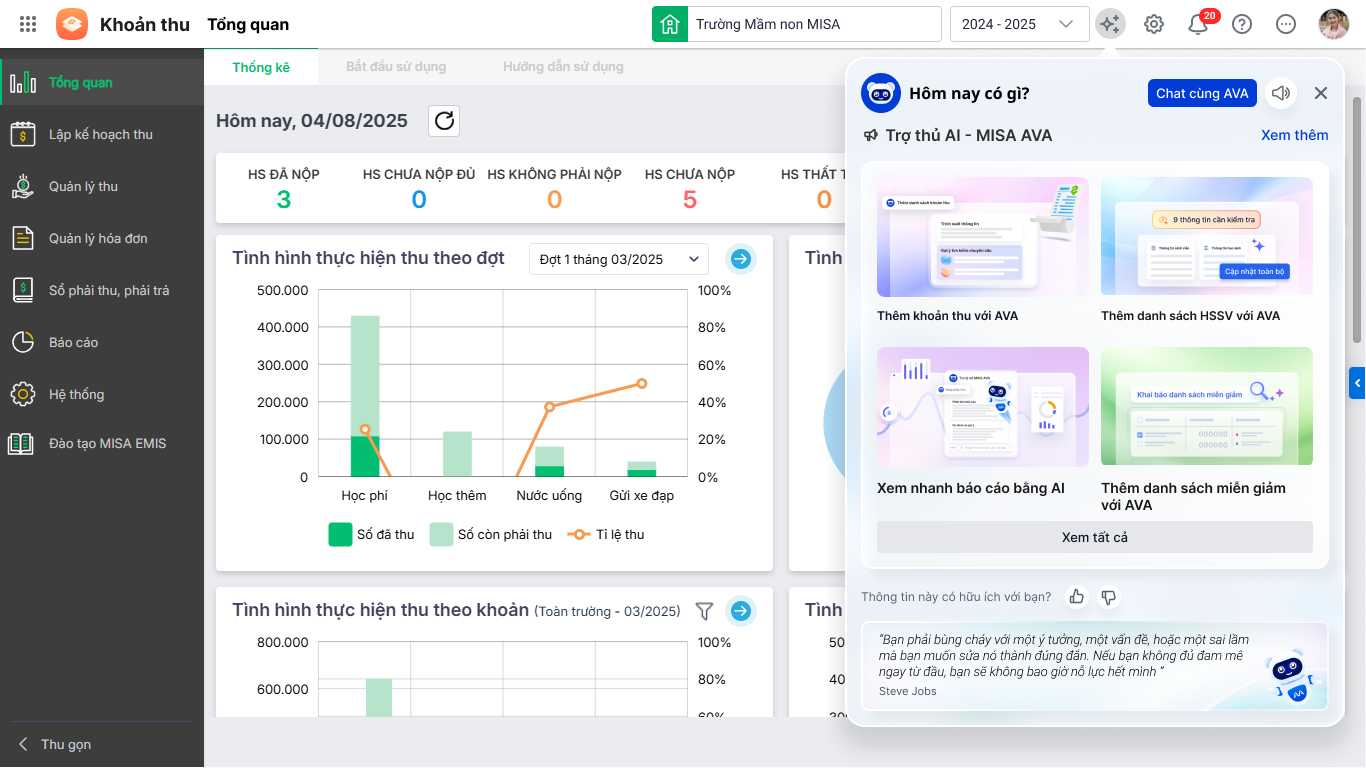Toggle the Số đã thu legend swatch

pyautogui.click(x=340, y=534)
